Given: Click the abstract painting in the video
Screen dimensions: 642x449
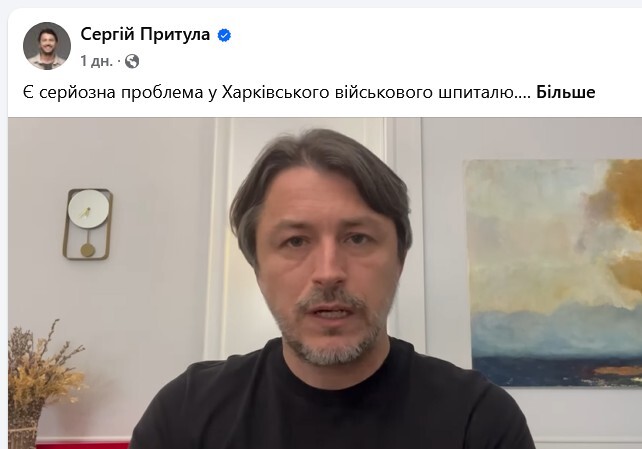Looking at the screenshot, I should [x=553, y=273].
